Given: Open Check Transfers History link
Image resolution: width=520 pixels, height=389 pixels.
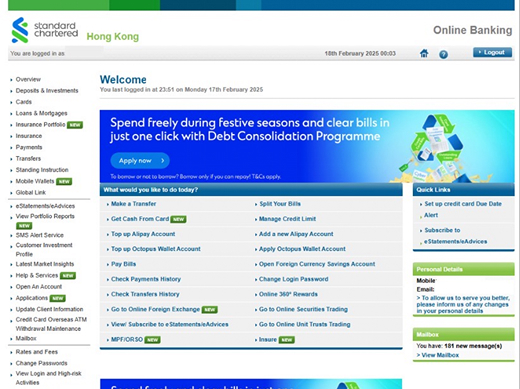Looking at the screenshot, I should pos(145,294).
